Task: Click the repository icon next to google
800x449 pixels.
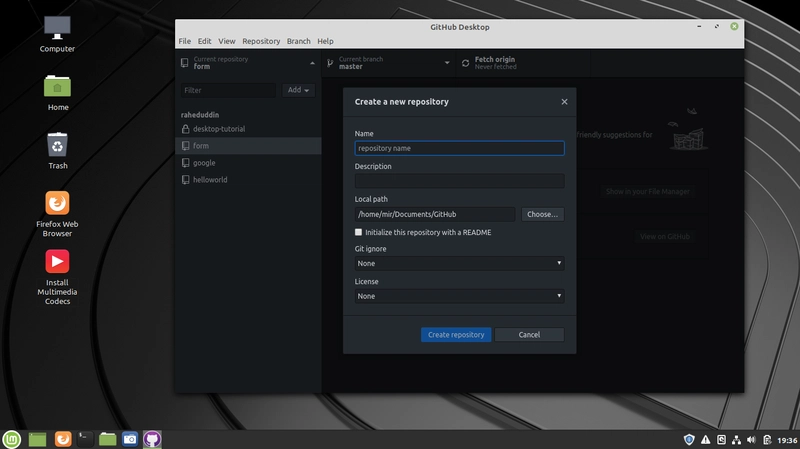Action: pos(185,163)
